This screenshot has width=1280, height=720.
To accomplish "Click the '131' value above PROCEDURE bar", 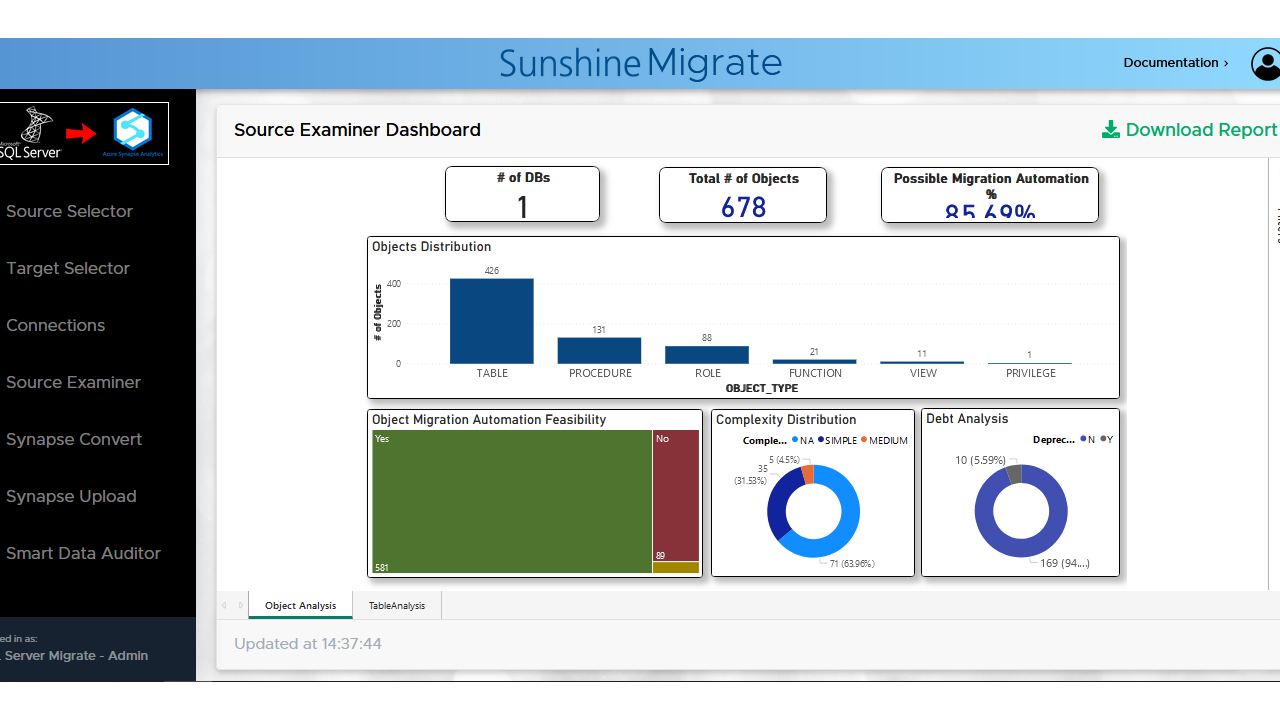I will (x=599, y=330).
